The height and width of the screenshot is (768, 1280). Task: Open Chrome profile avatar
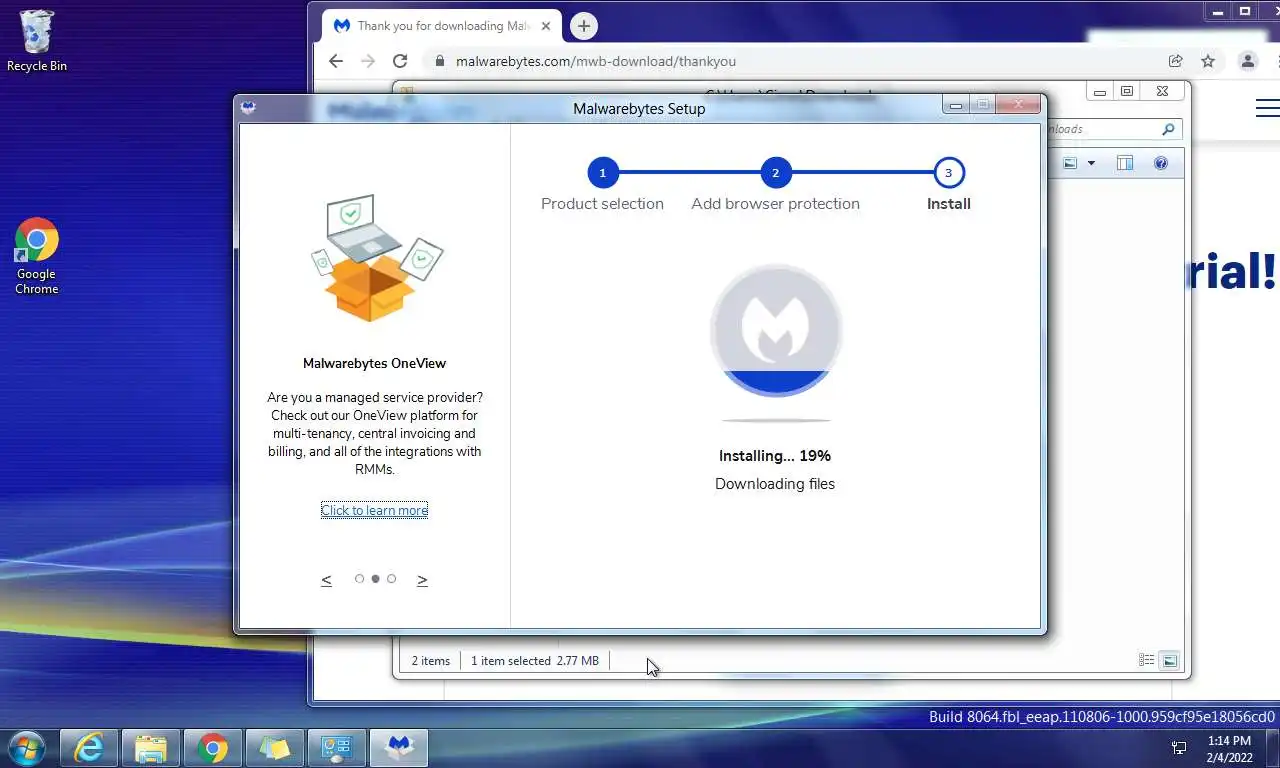1247,61
